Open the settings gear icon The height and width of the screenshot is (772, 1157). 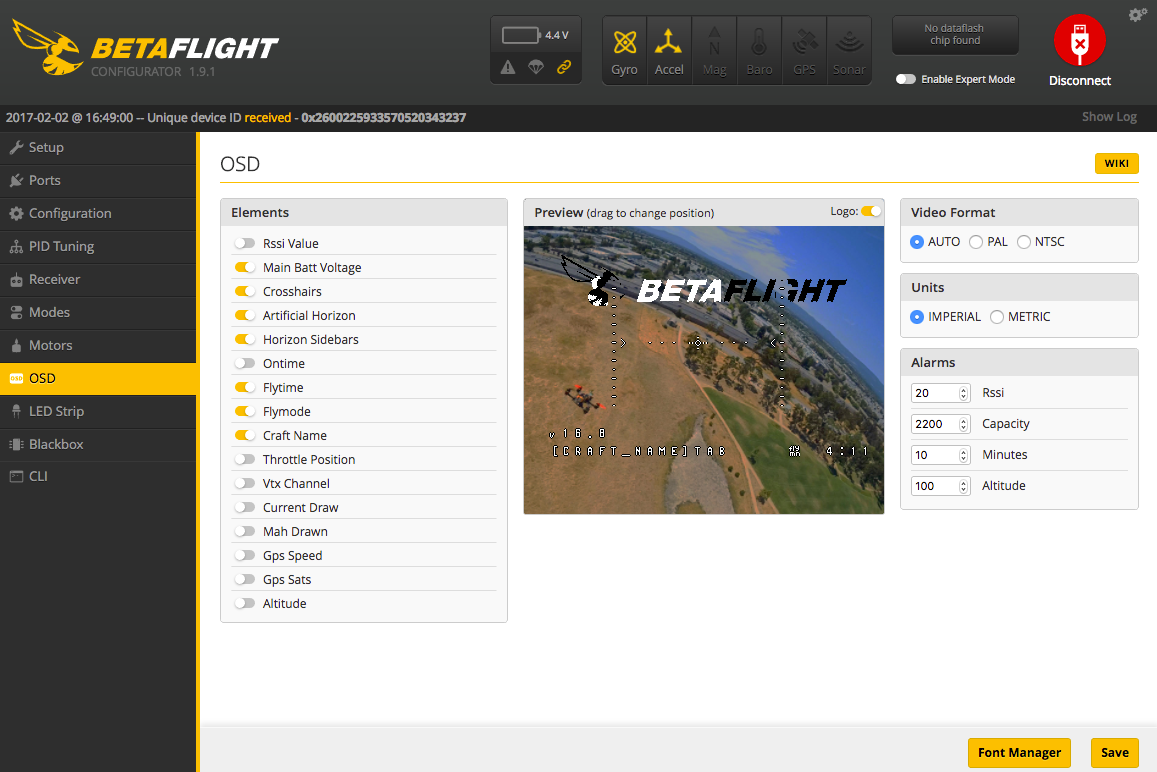pos(1137,15)
